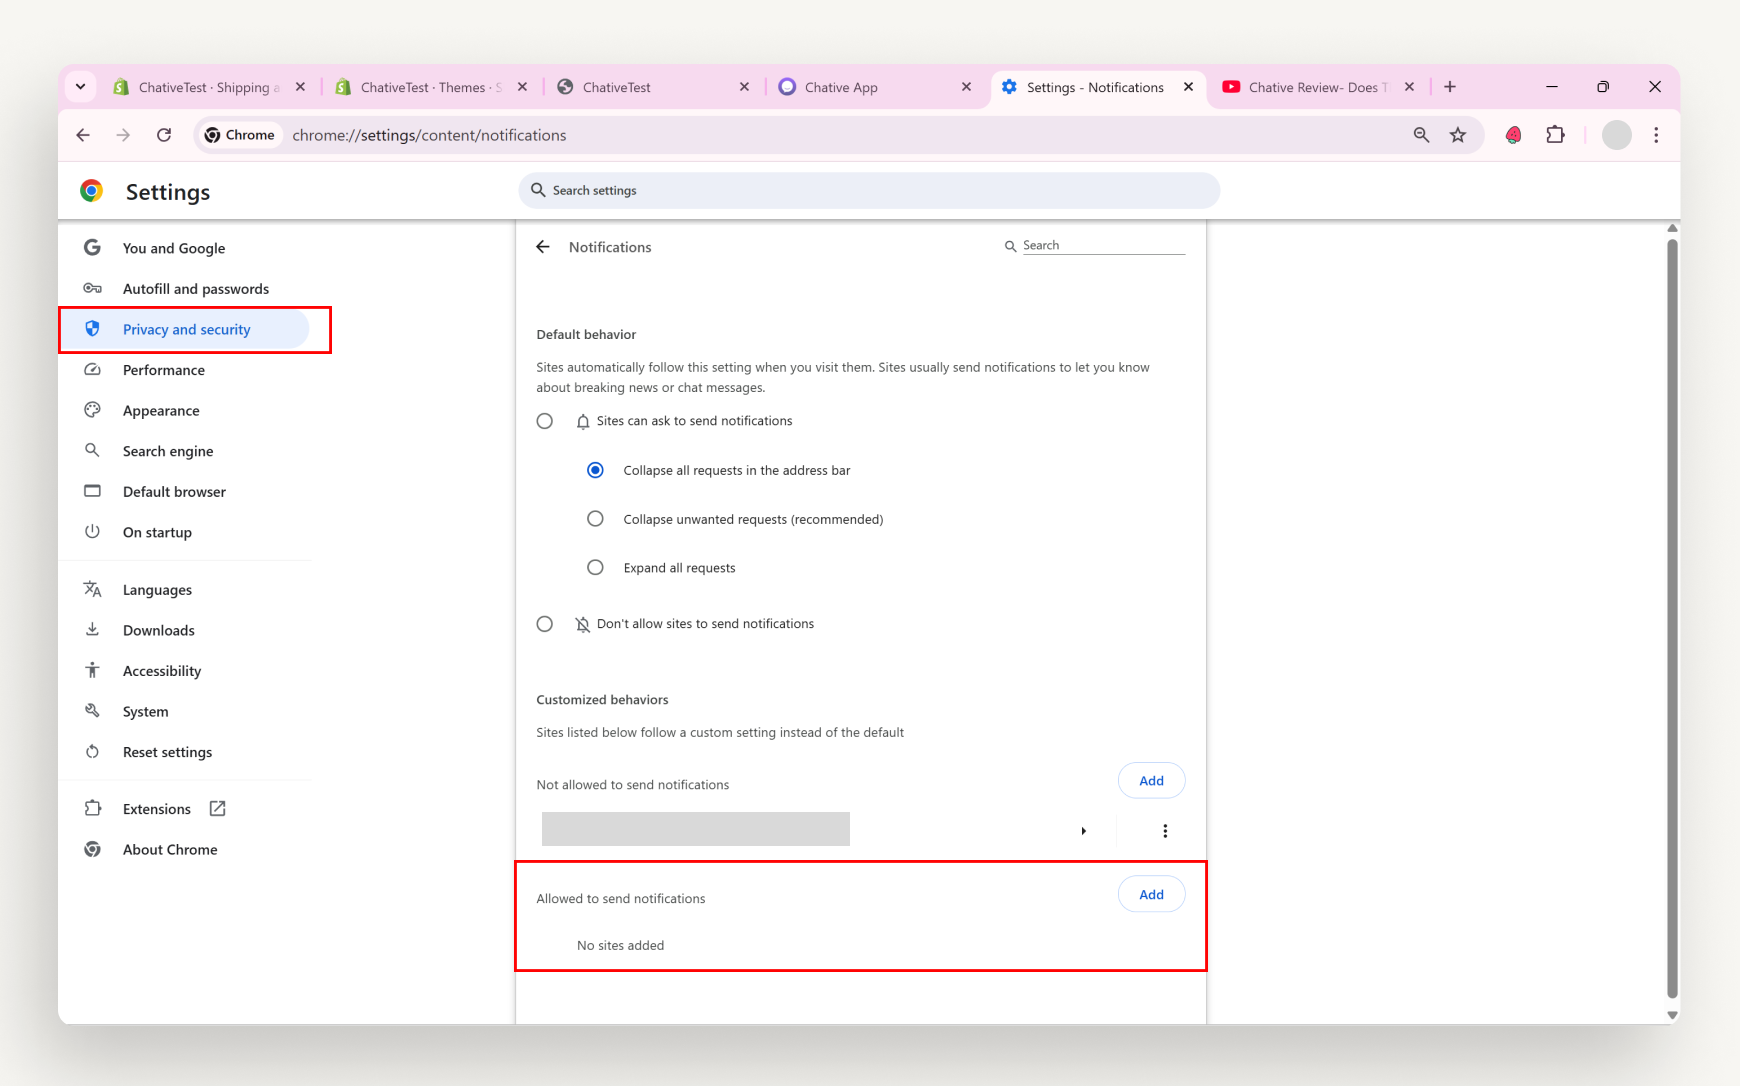Image resolution: width=1740 pixels, height=1086 pixels.
Task: Select Expand all requests option
Action: click(x=595, y=567)
